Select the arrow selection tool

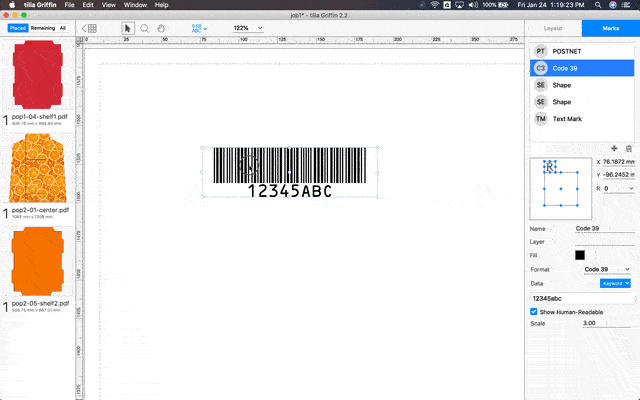[128, 28]
